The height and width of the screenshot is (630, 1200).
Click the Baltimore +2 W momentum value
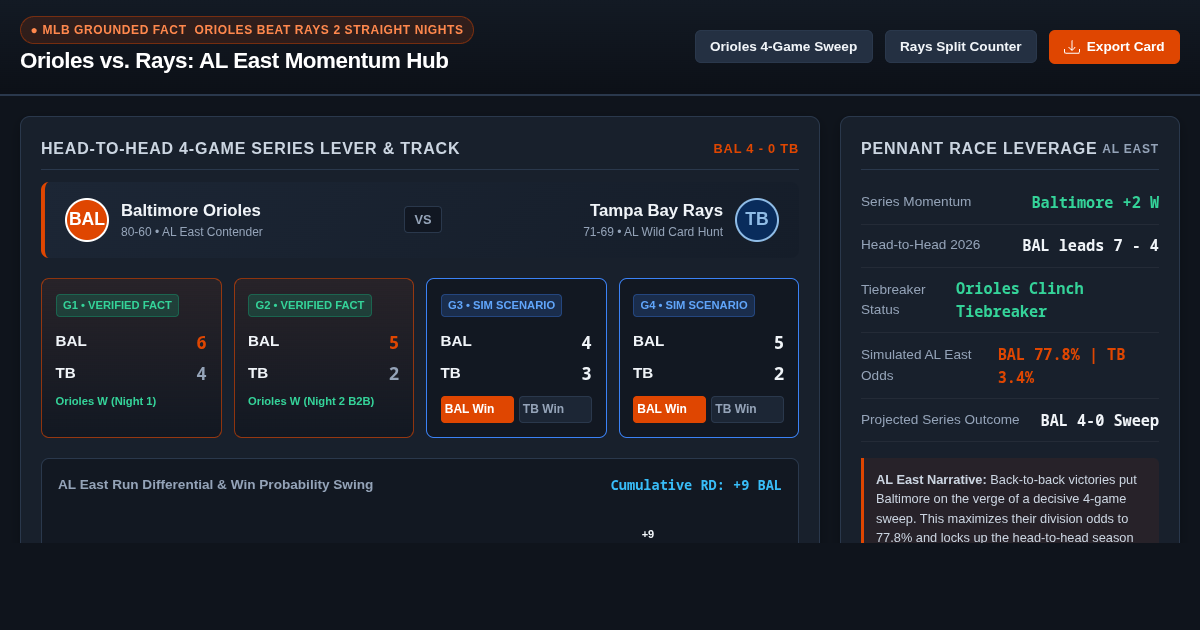pos(1095,202)
